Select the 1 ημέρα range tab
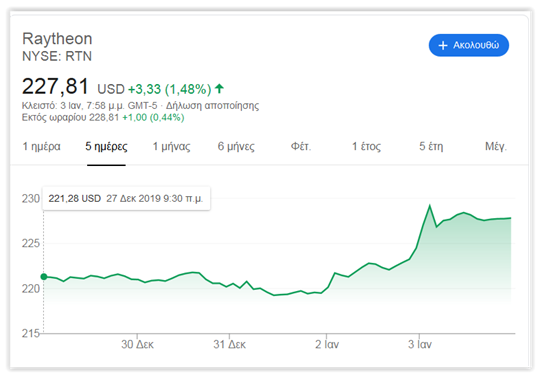 coord(41,147)
